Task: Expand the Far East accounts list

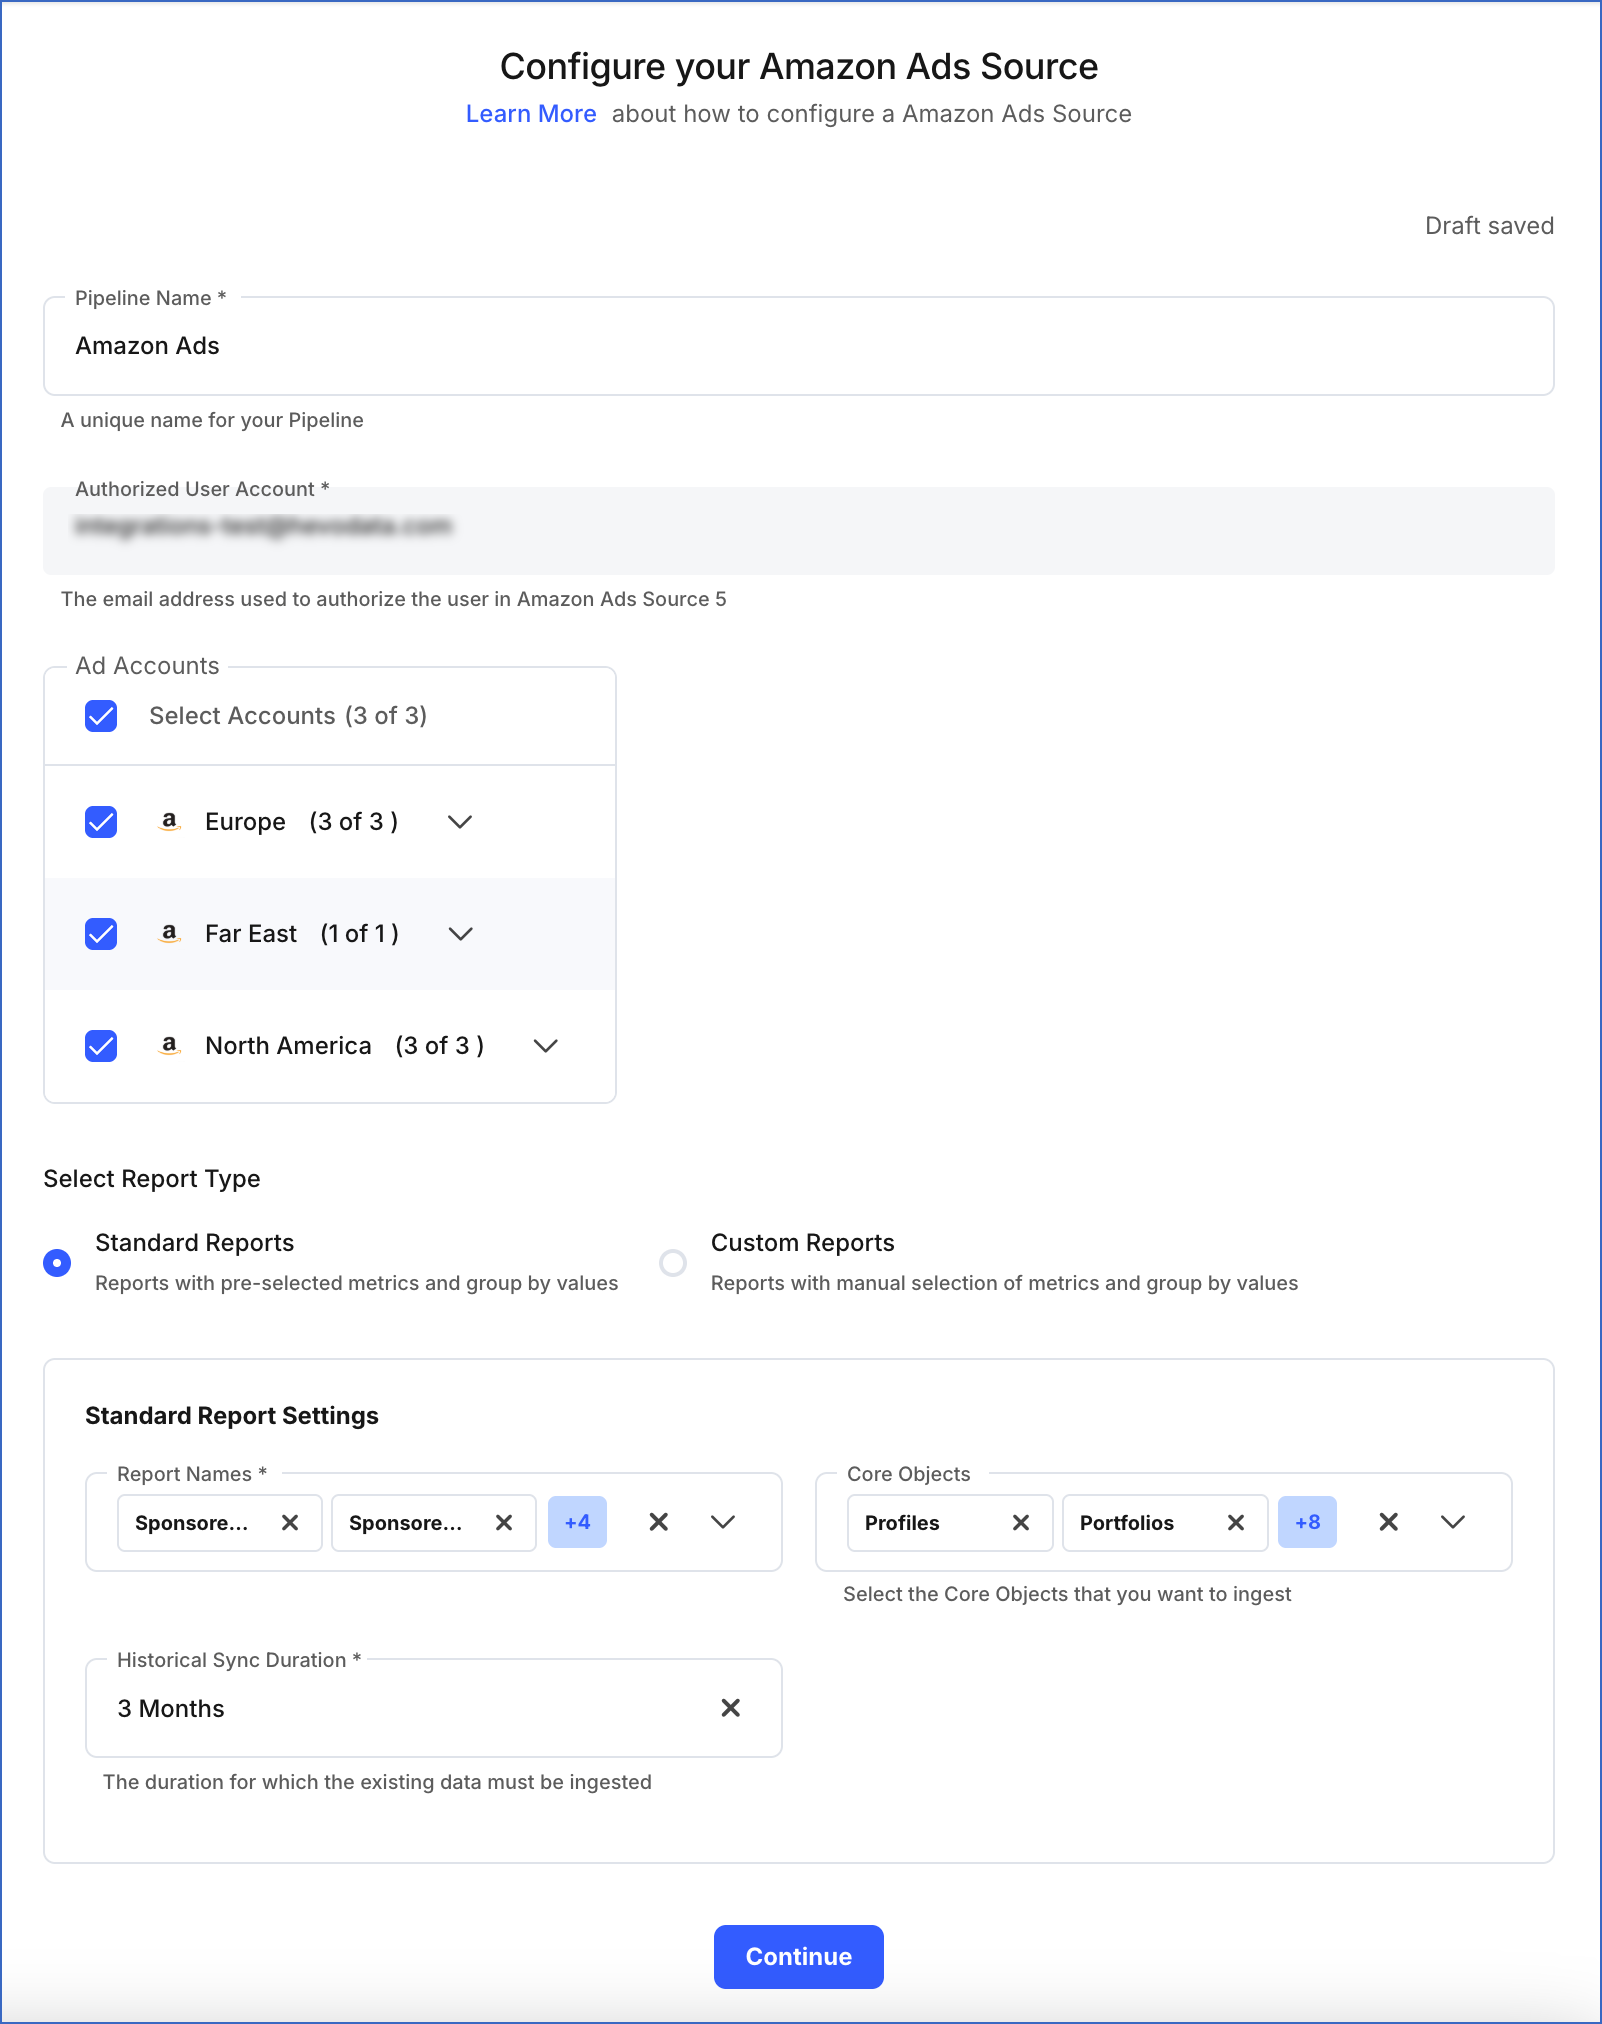Action: tap(460, 934)
